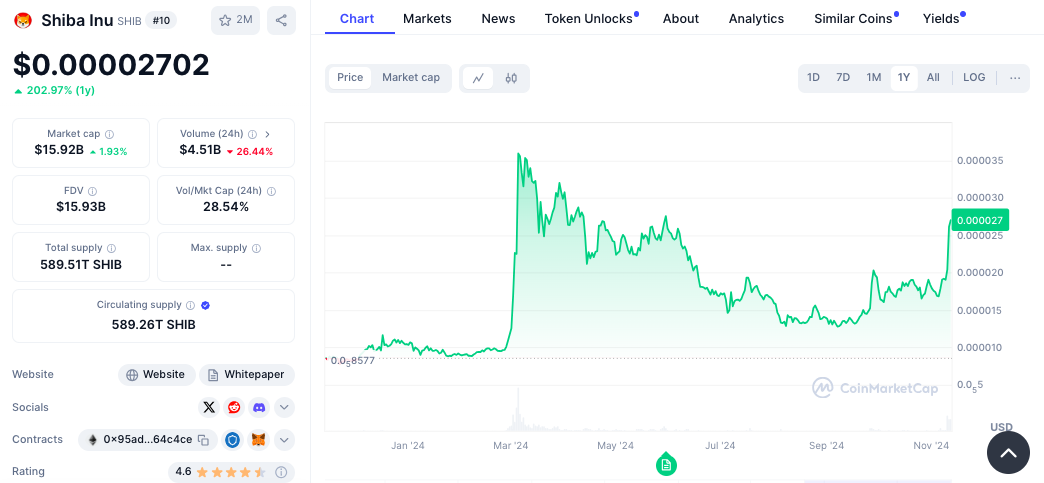Click the $15.93B FDV value
1044x483 pixels.
(81, 207)
